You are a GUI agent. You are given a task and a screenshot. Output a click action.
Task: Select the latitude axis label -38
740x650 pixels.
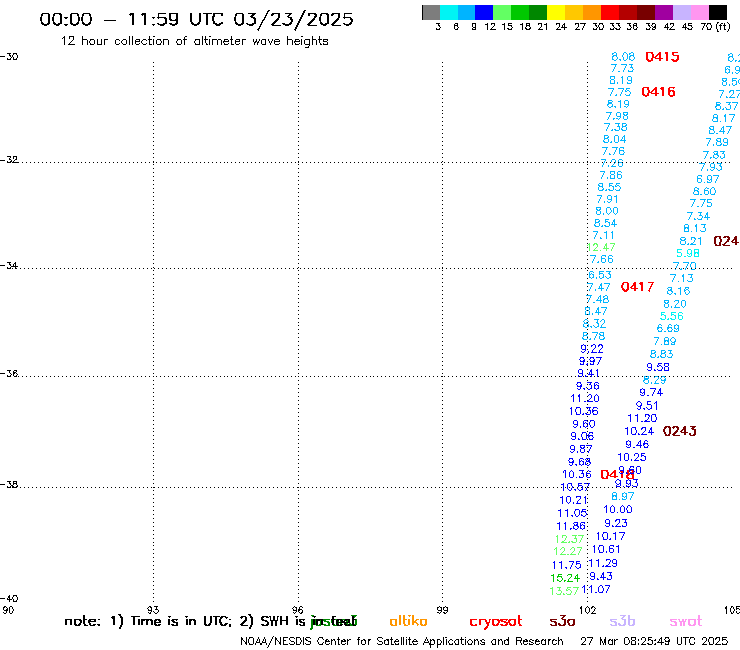point(9,485)
